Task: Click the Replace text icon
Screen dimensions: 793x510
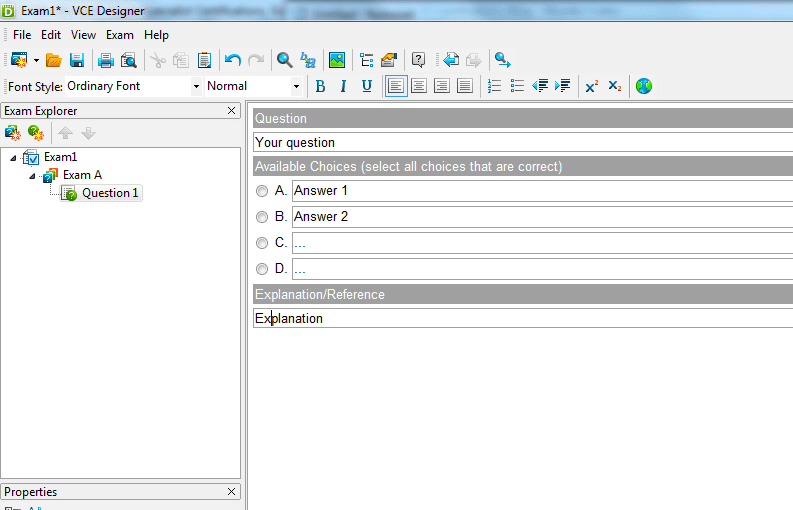Action: [307, 60]
